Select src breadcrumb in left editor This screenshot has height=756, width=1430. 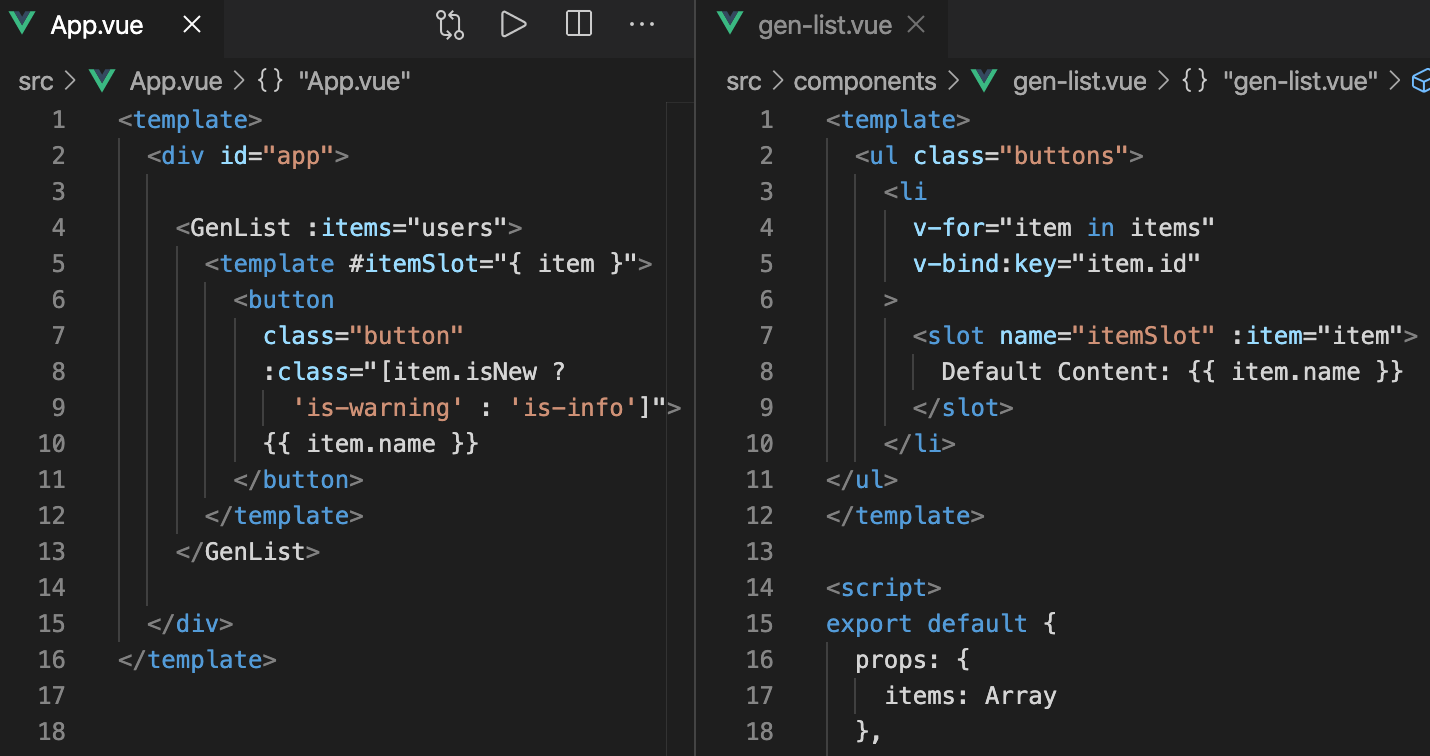click(35, 81)
